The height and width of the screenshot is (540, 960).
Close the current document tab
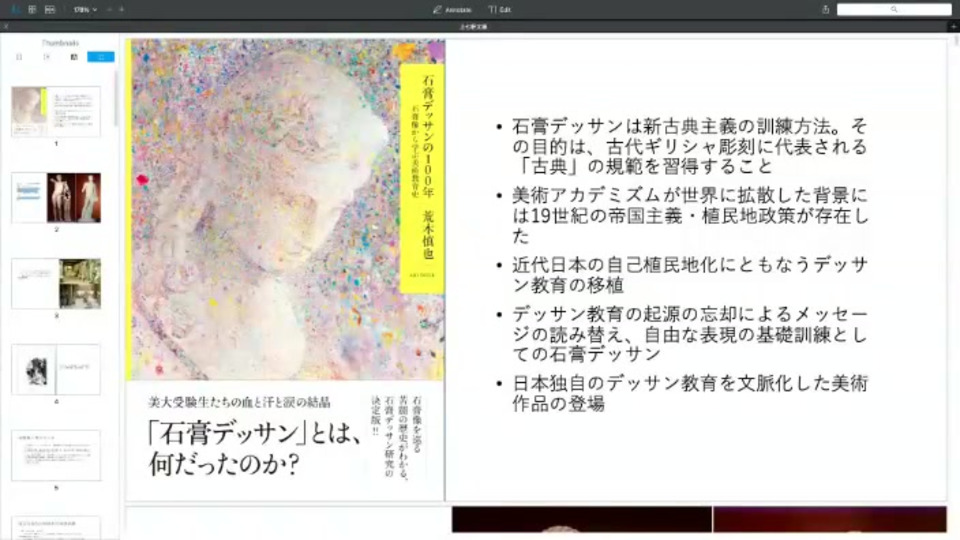pos(6,26)
